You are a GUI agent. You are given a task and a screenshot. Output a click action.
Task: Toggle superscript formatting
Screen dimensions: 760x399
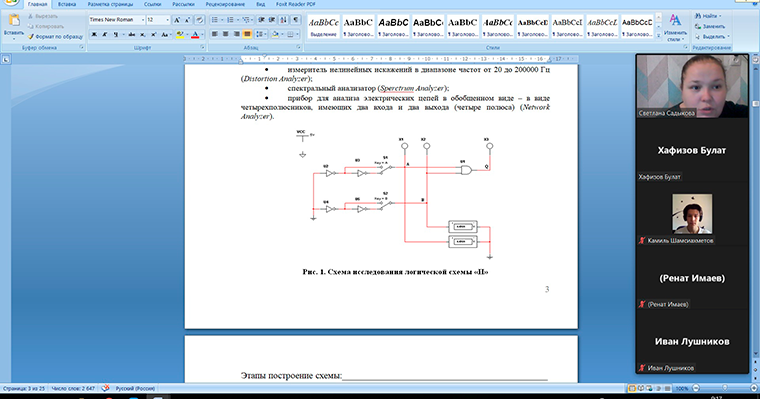(x=153, y=34)
